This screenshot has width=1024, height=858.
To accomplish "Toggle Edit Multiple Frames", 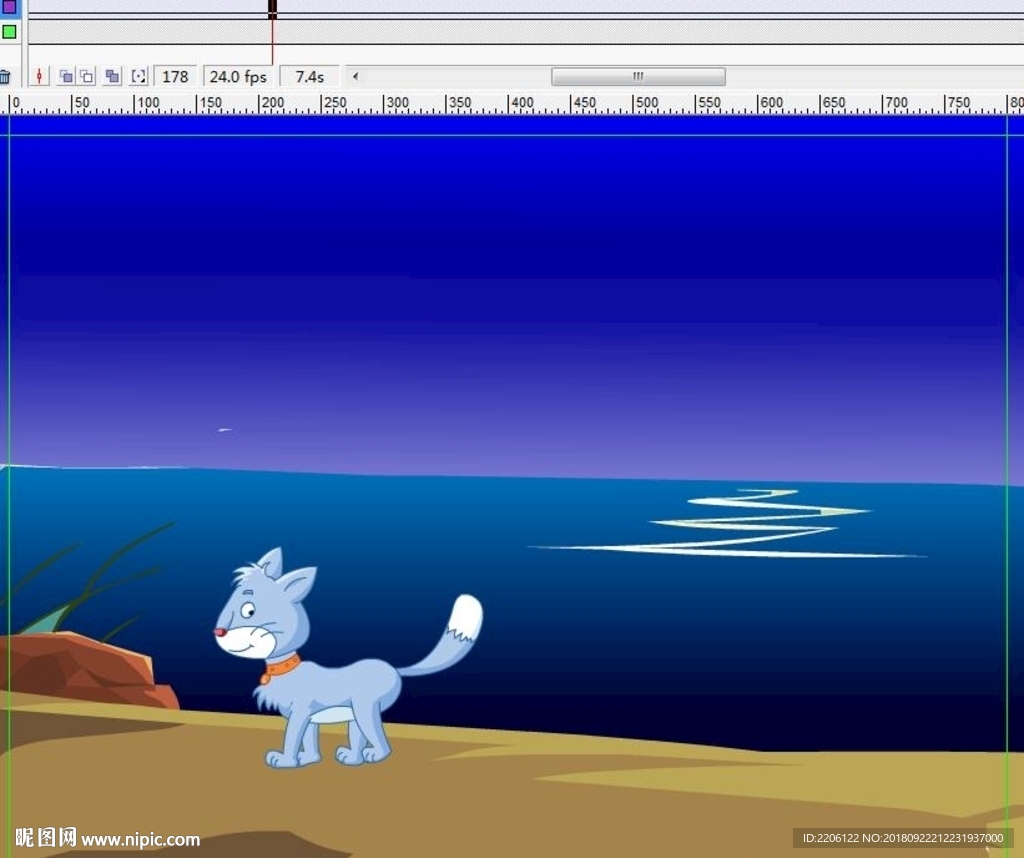I will click(112, 76).
